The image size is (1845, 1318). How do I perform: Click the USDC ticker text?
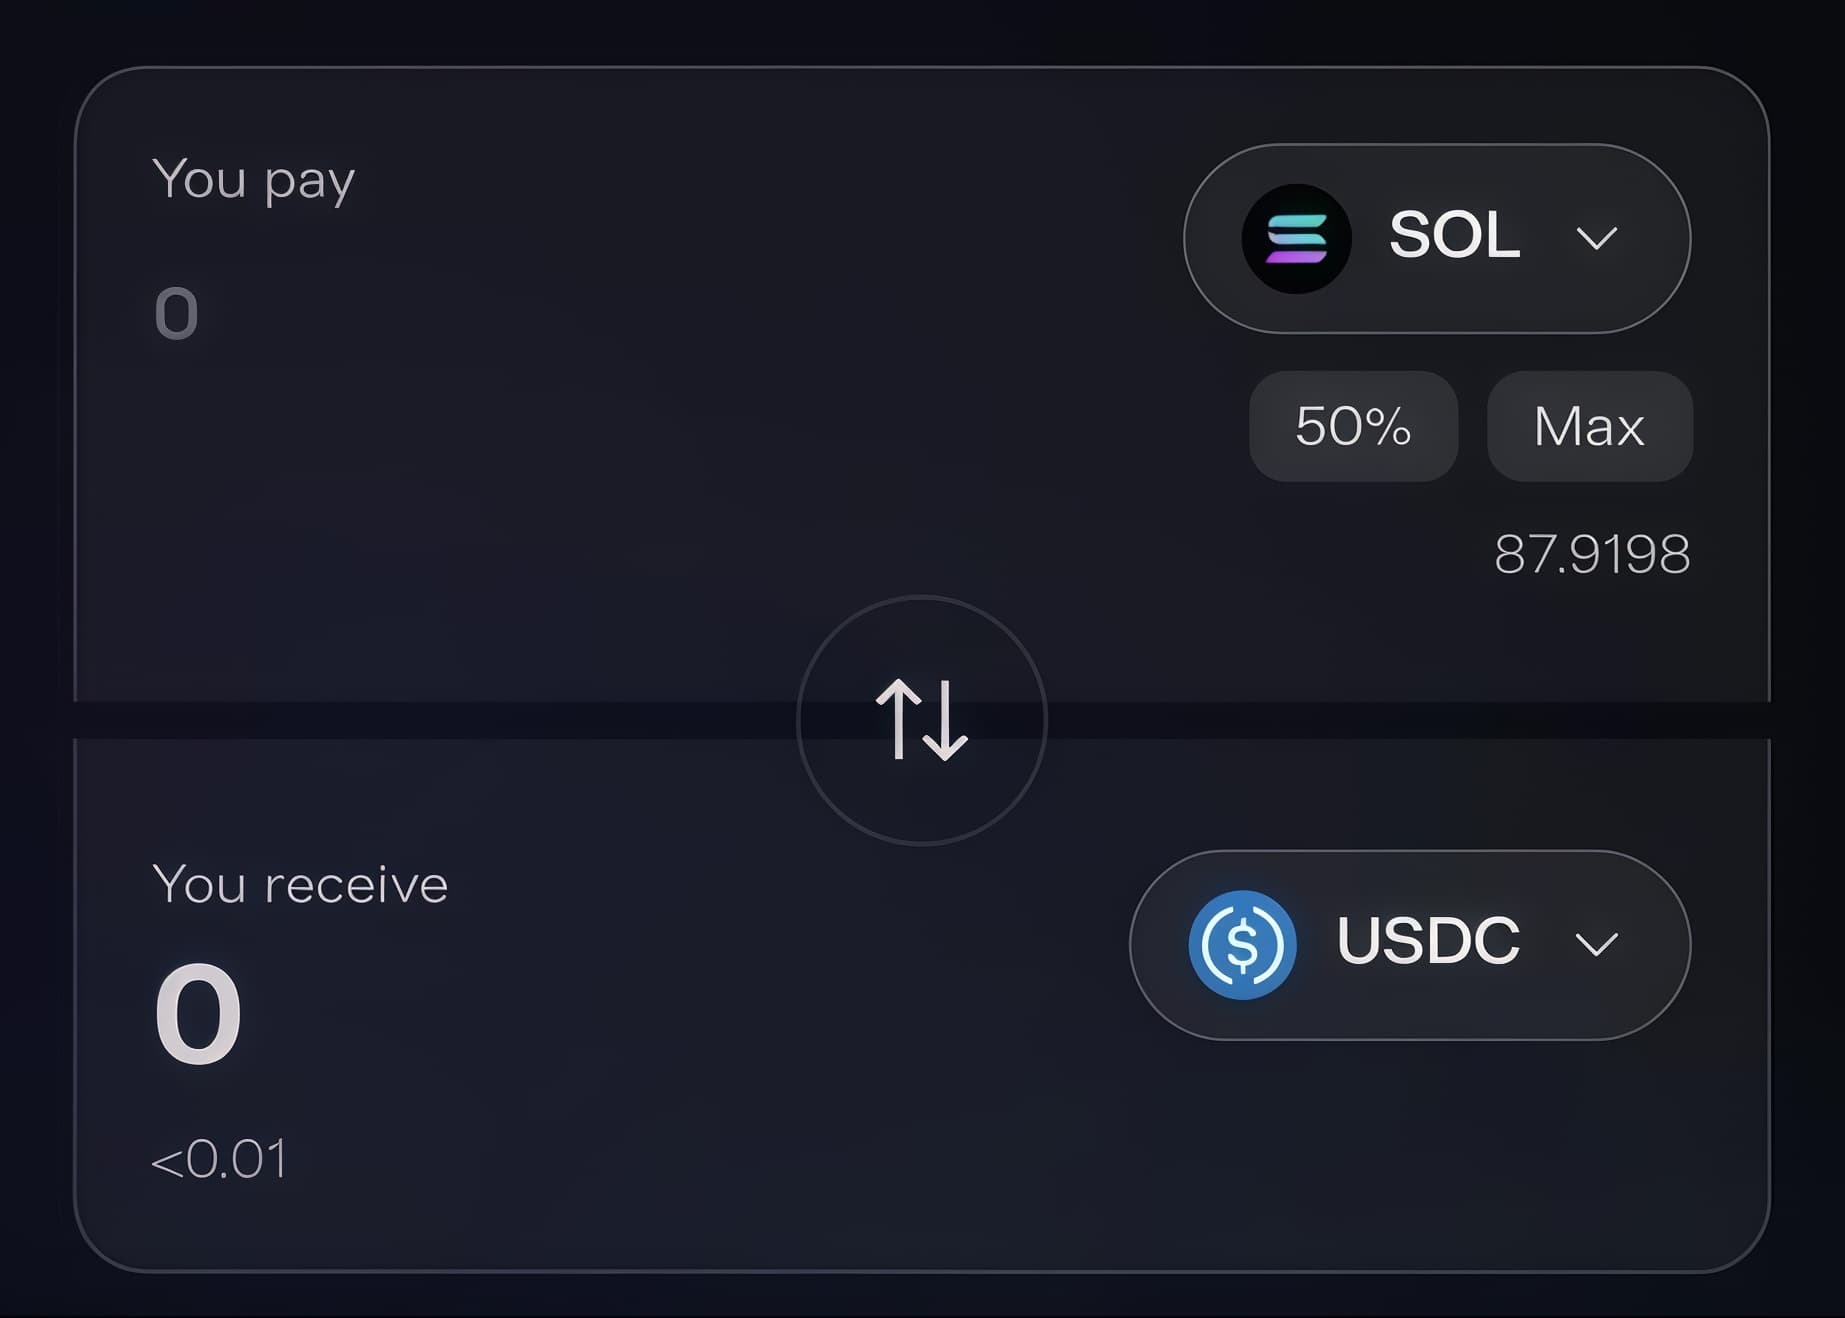click(1427, 941)
